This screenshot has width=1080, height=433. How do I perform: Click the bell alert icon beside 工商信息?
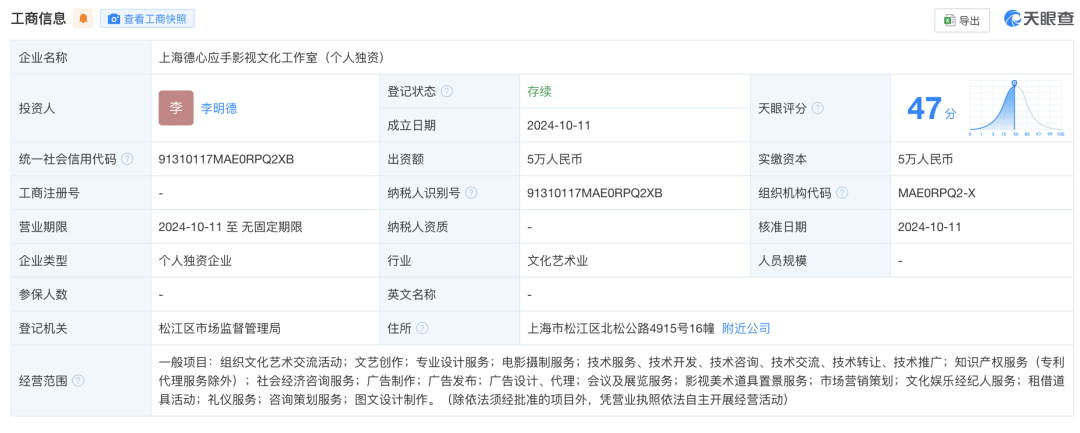coord(83,18)
